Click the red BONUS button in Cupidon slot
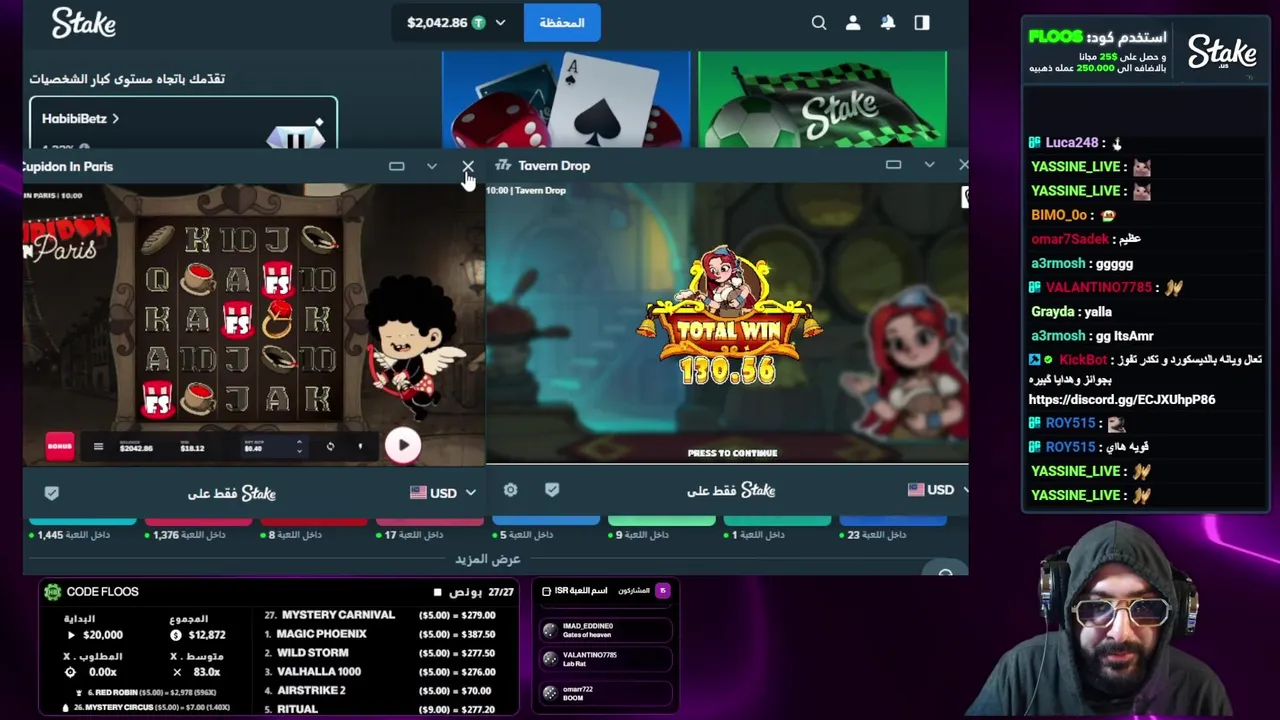This screenshot has height=720, width=1280. 60,446
